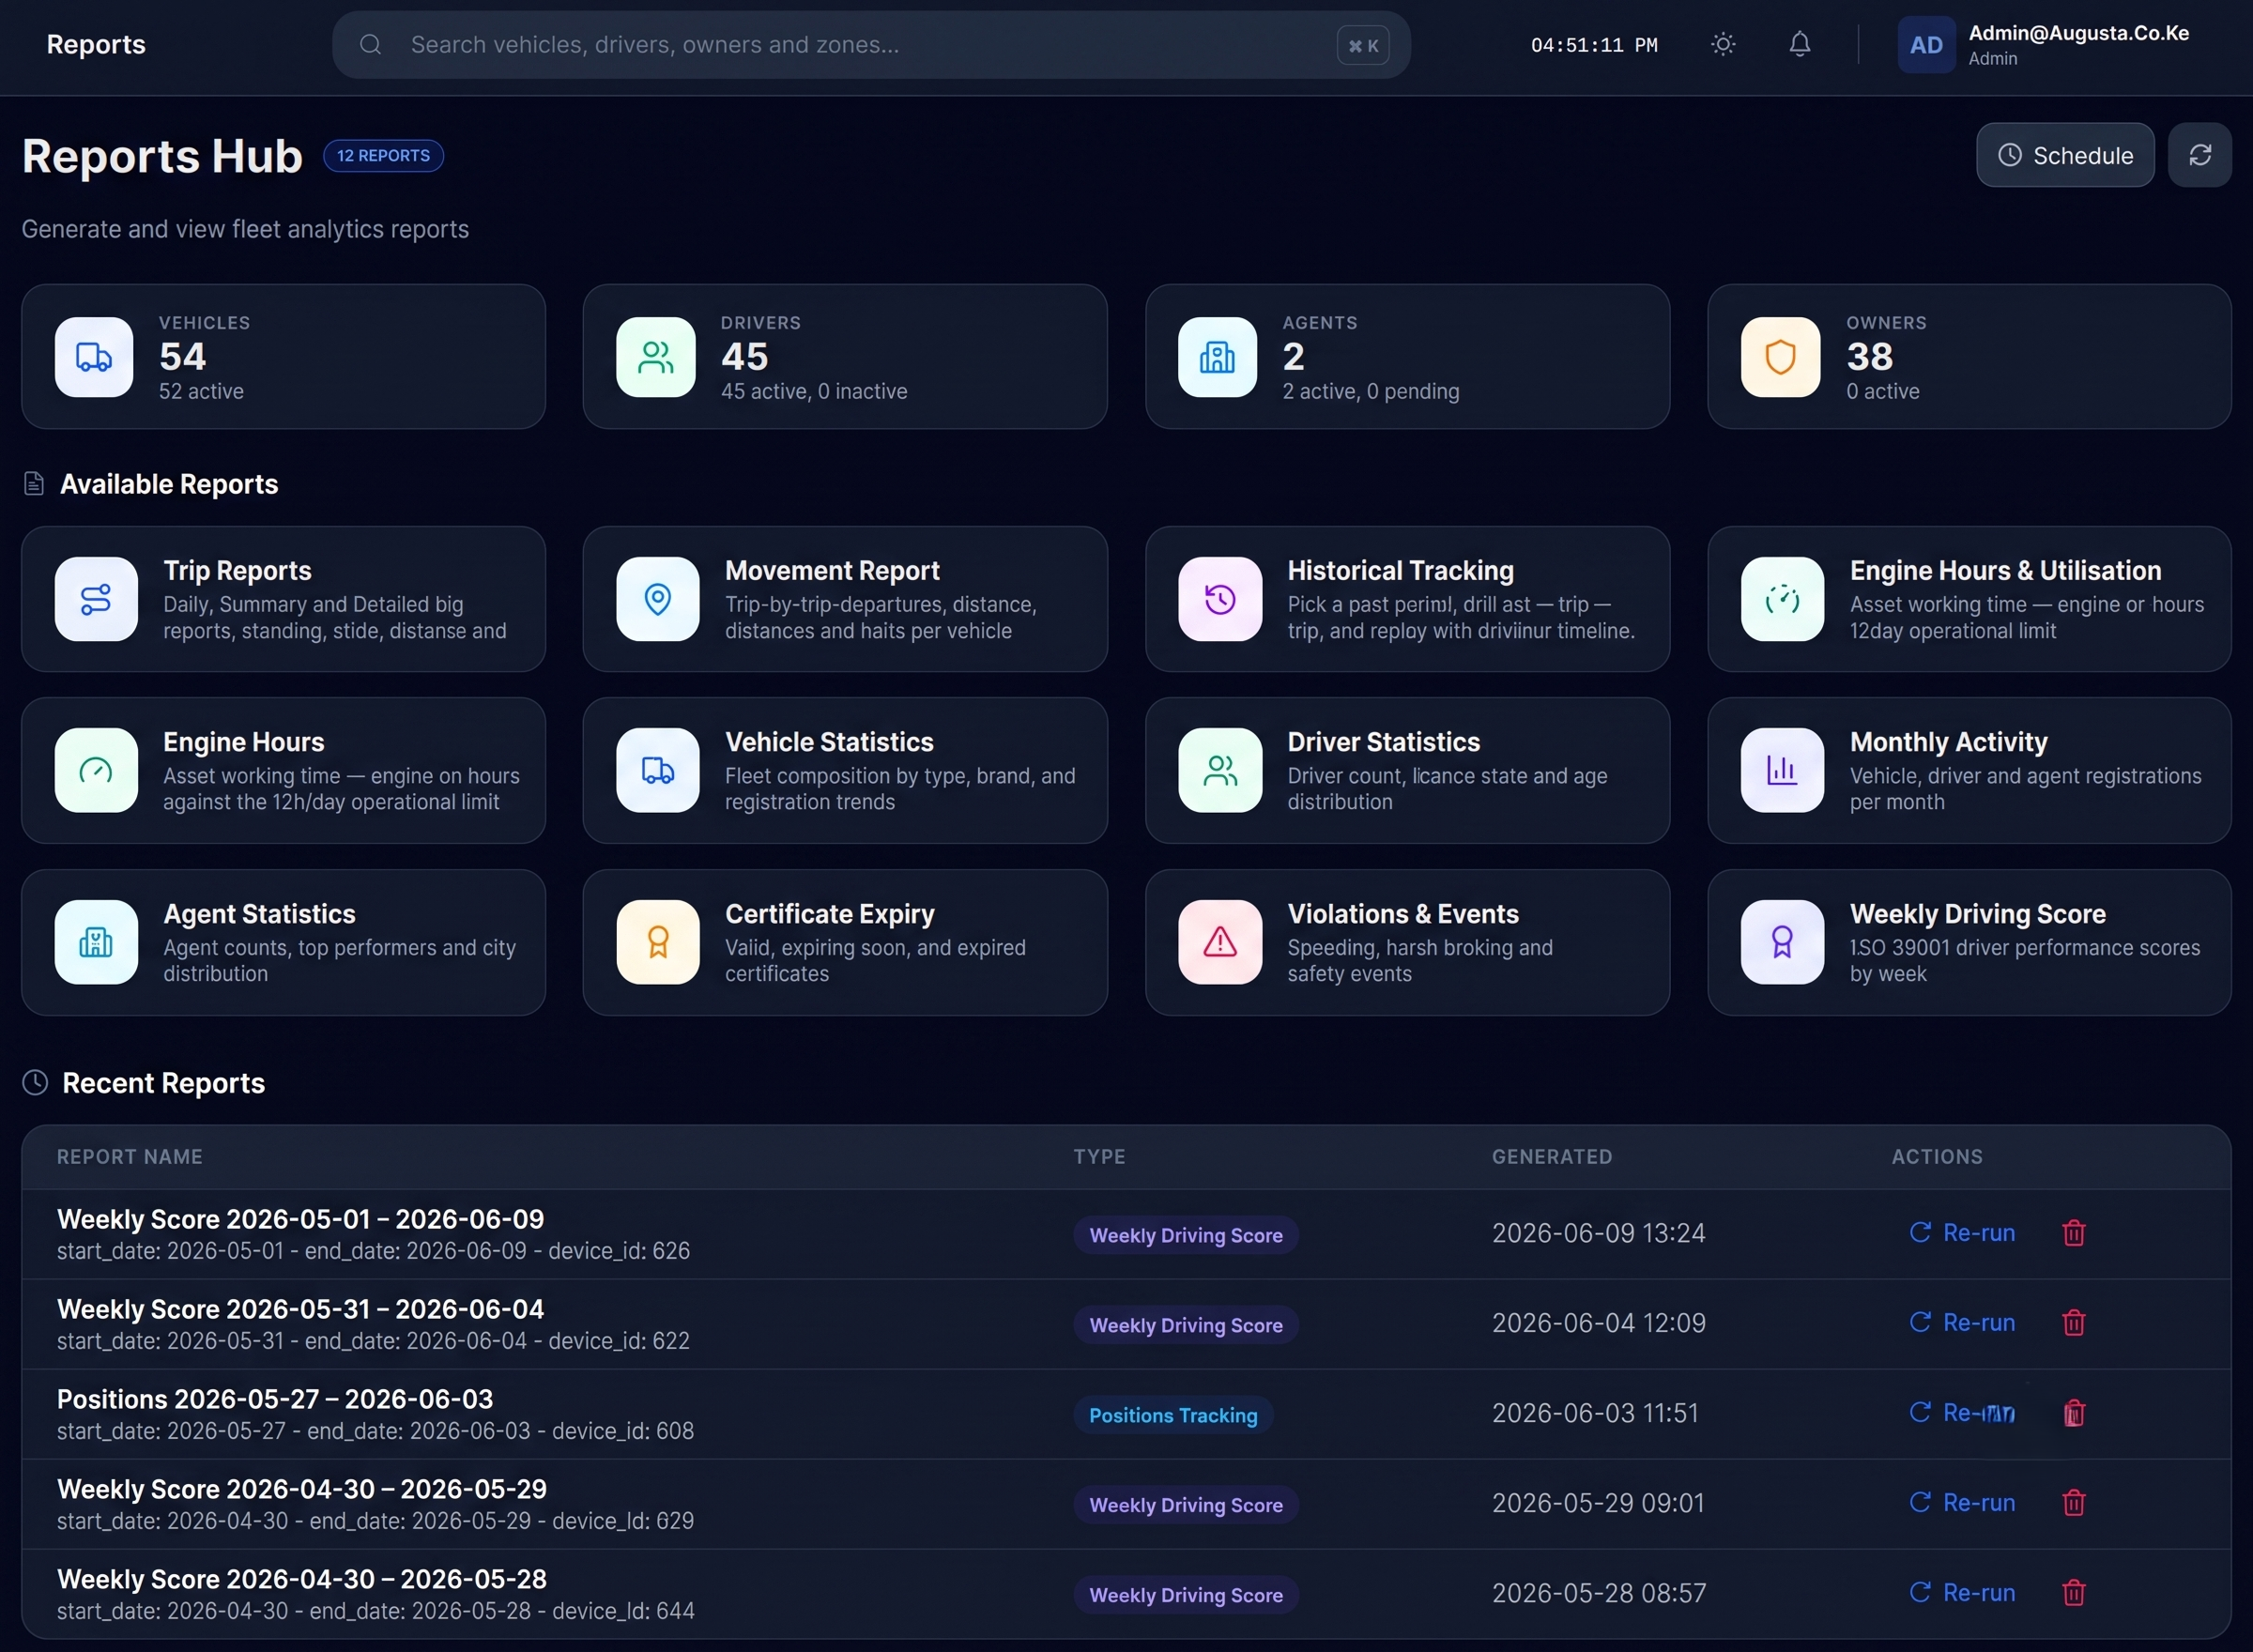Viewport: 2253px width, 1652px height.
Task: Click the TYPE column header
Action: (x=1099, y=1157)
